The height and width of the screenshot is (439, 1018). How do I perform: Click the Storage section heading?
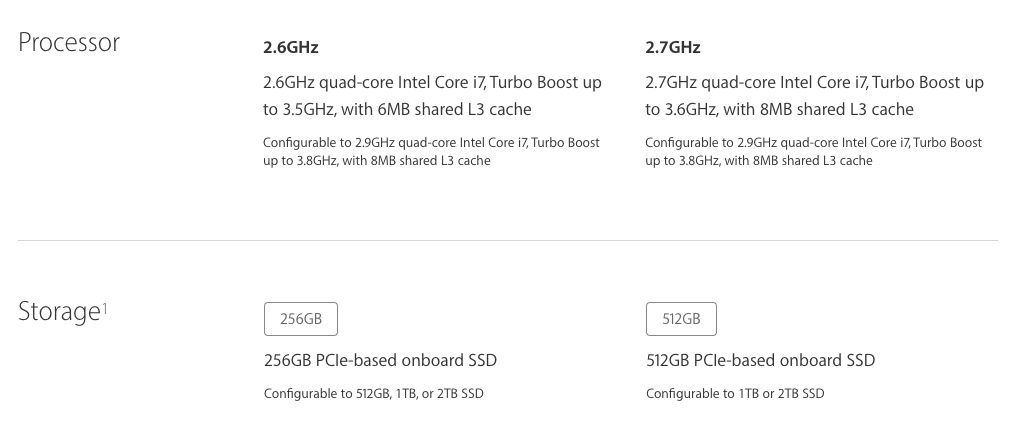click(x=58, y=312)
